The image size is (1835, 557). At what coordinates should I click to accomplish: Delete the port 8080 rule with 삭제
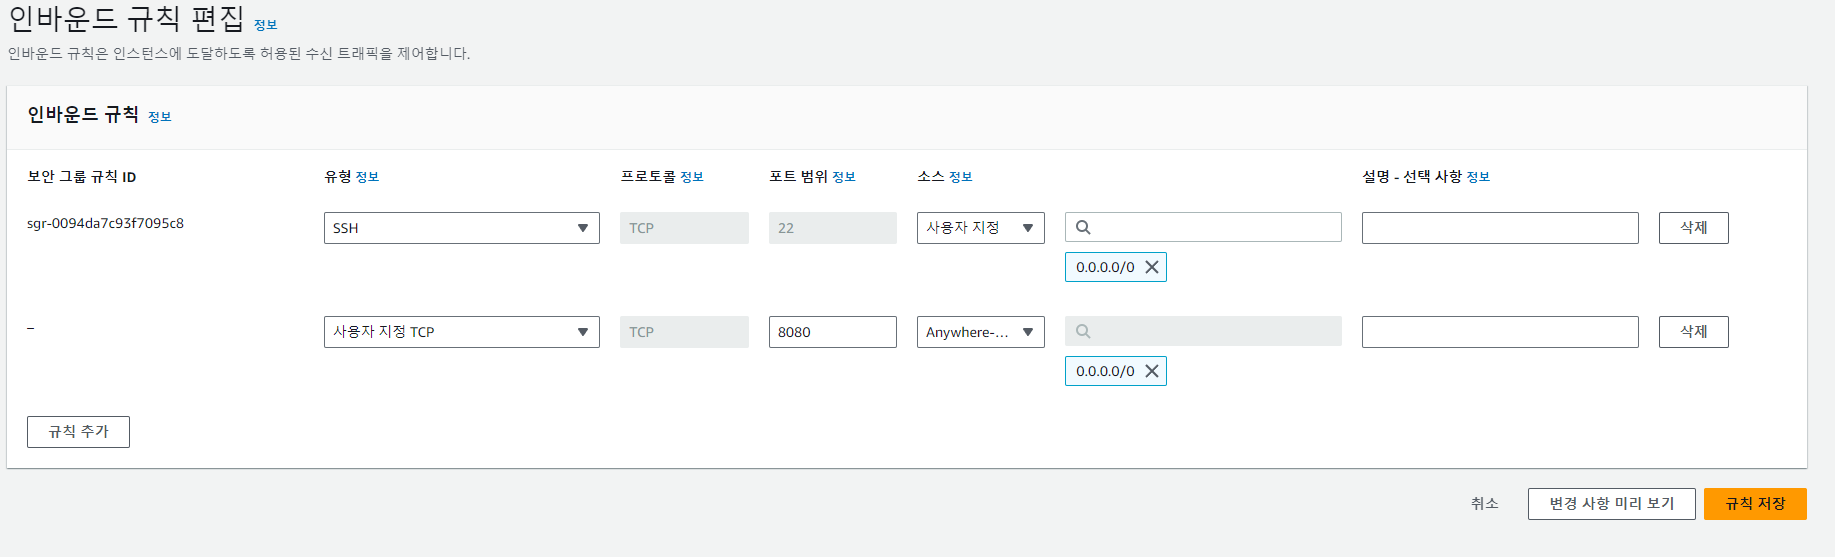[1694, 332]
